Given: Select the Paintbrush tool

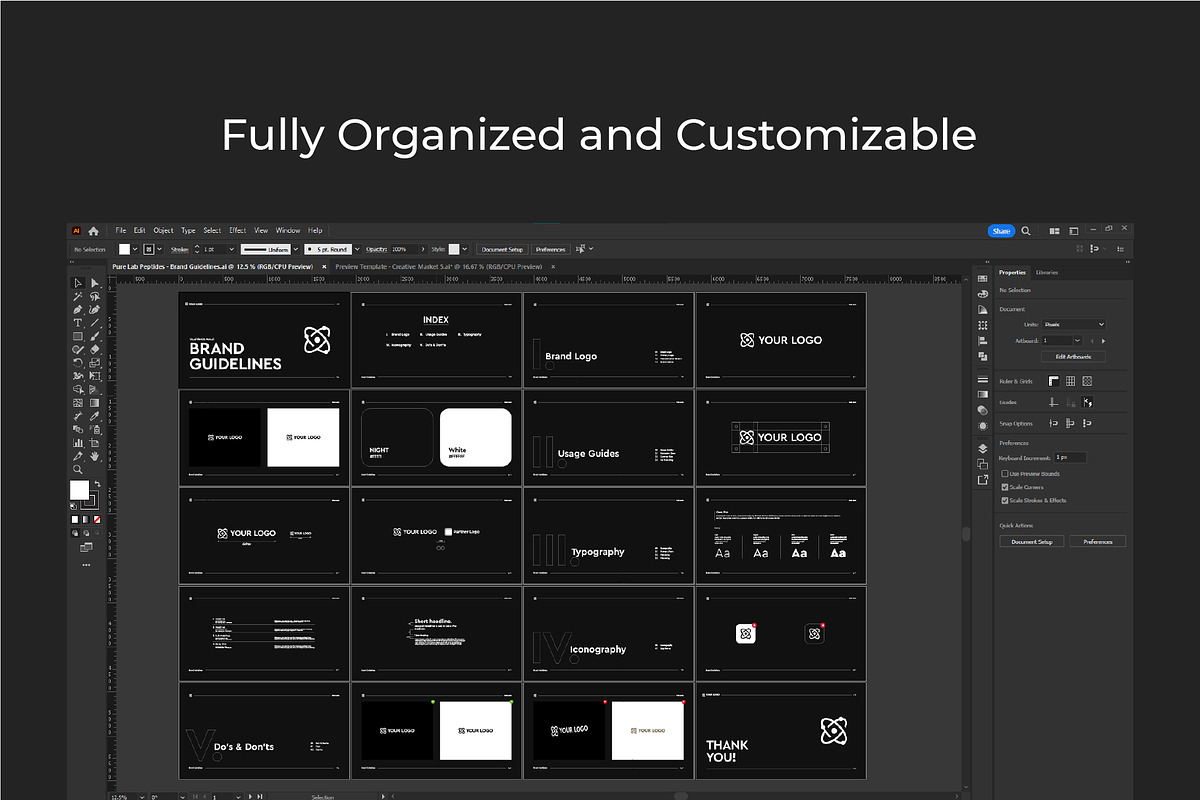Looking at the screenshot, I should coord(95,336).
